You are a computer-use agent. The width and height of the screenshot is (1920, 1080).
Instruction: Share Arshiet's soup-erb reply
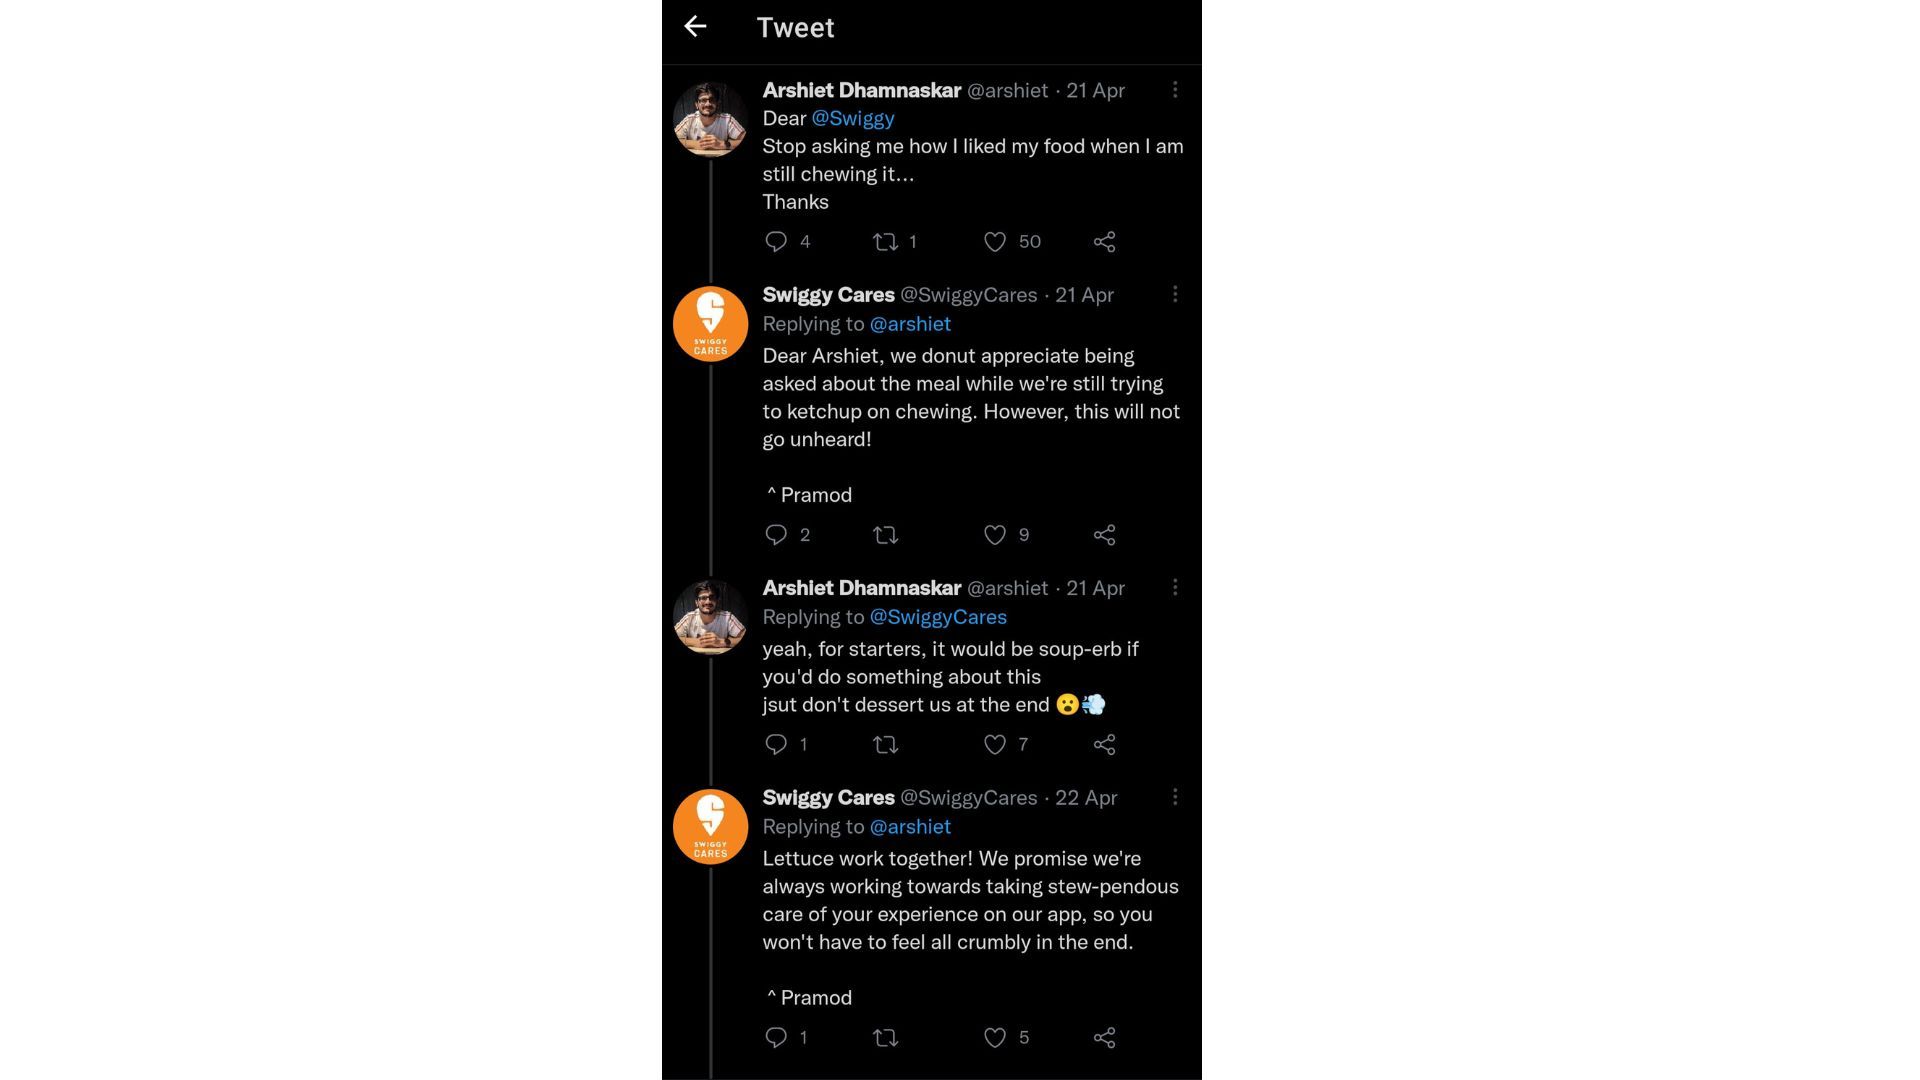pyautogui.click(x=1104, y=744)
